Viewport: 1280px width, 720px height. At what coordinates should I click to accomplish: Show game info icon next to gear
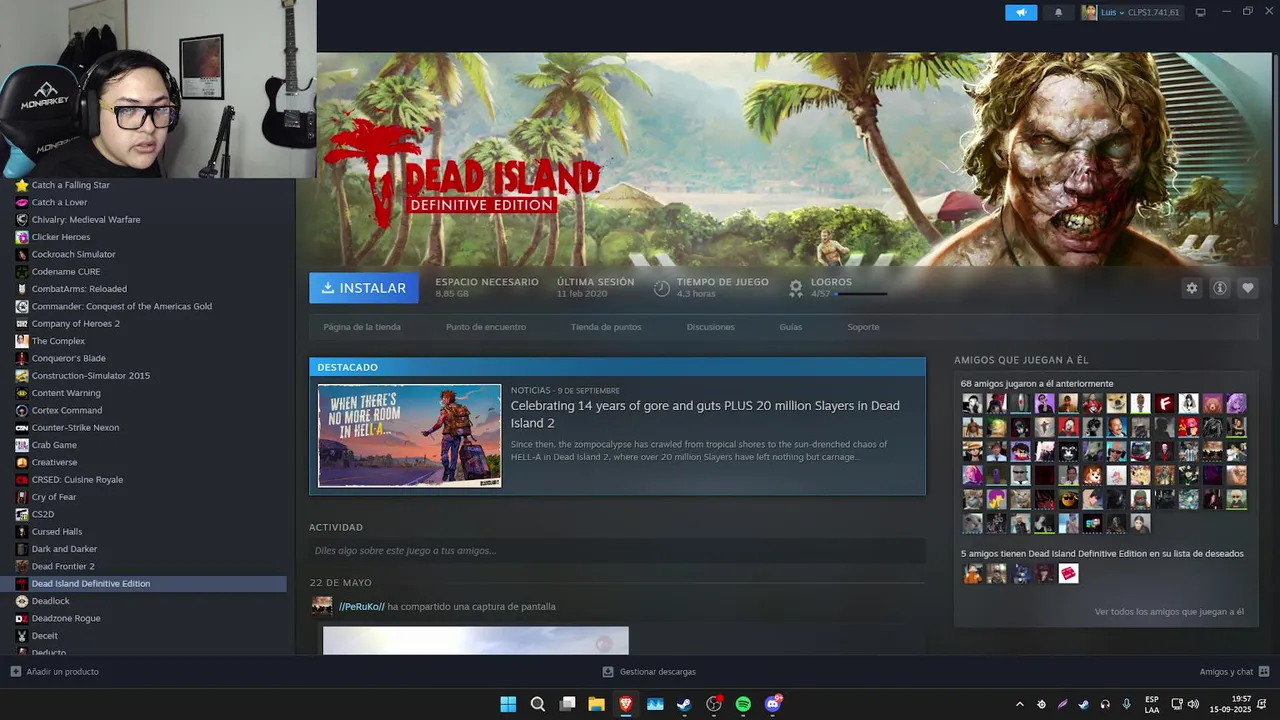(x=1220, y=288)
